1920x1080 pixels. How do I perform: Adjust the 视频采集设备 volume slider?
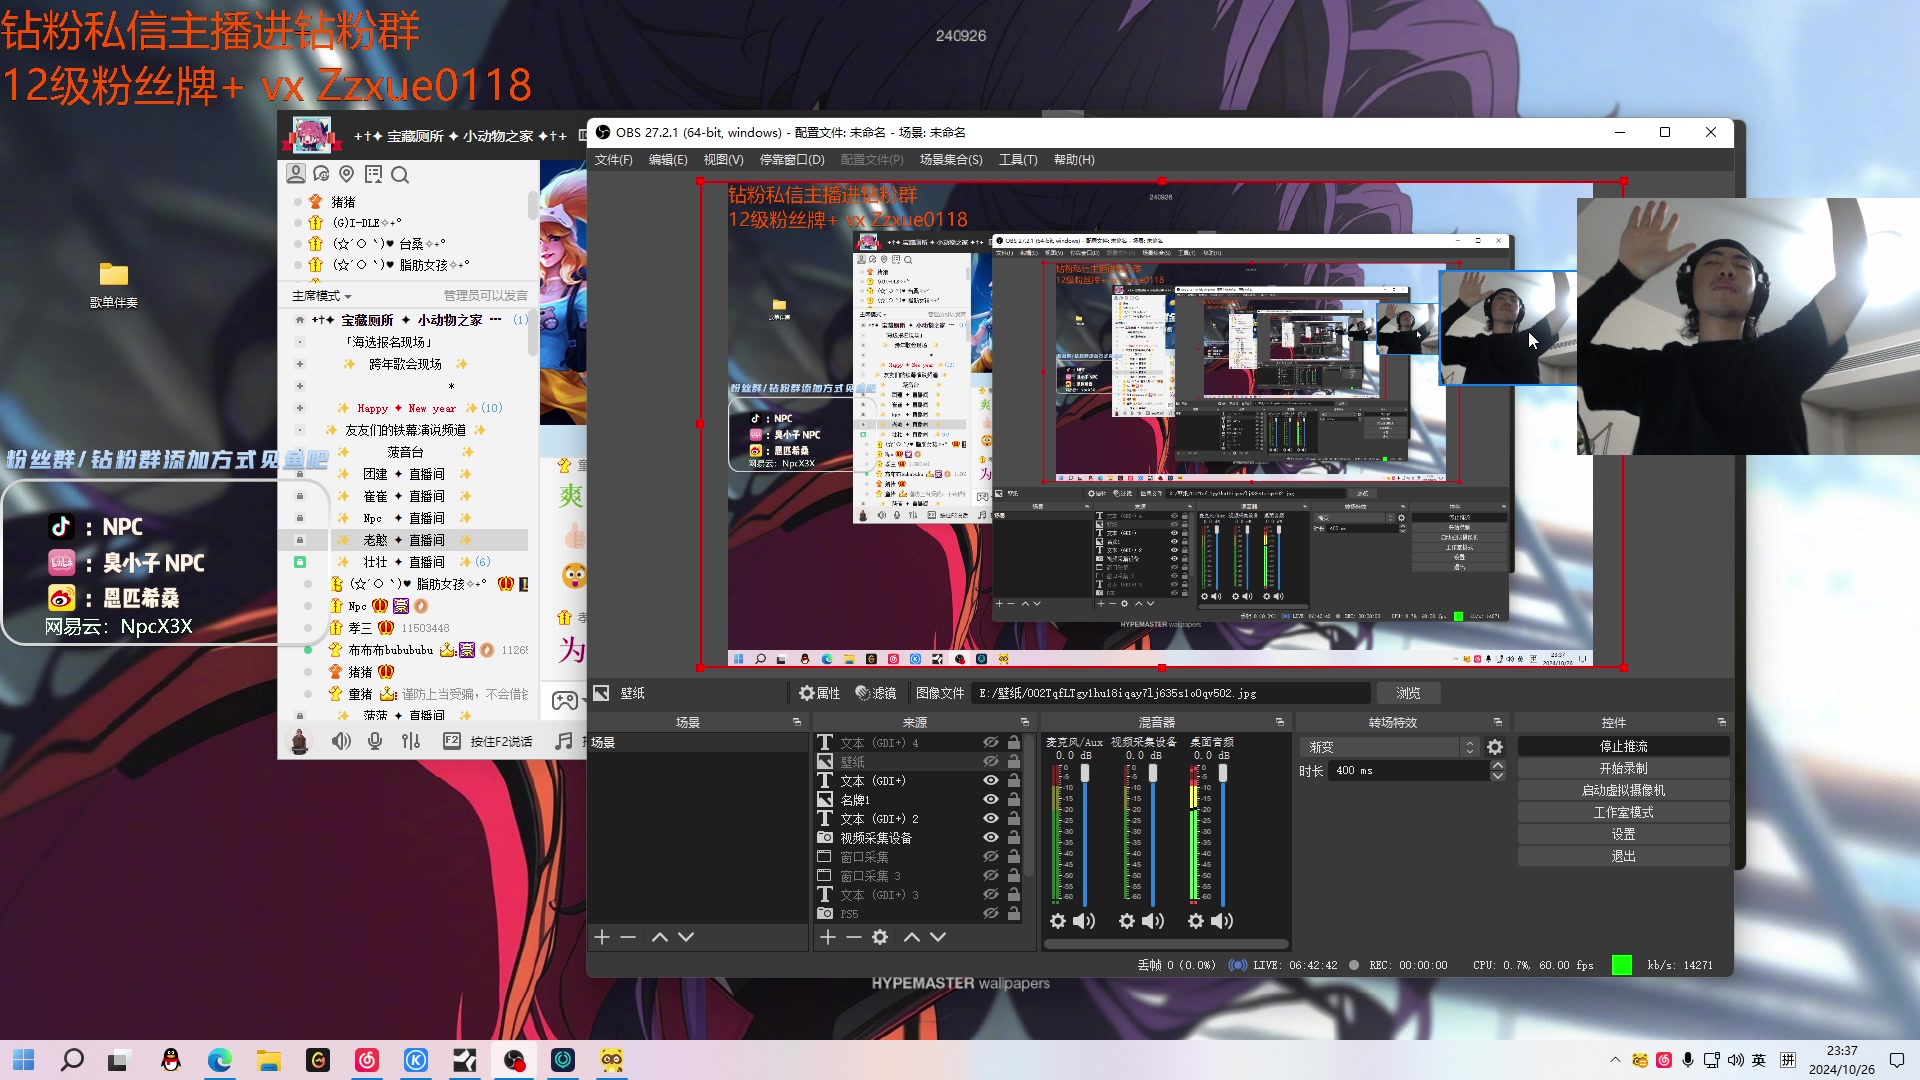pyautogui.click(x=1153, y=772)
